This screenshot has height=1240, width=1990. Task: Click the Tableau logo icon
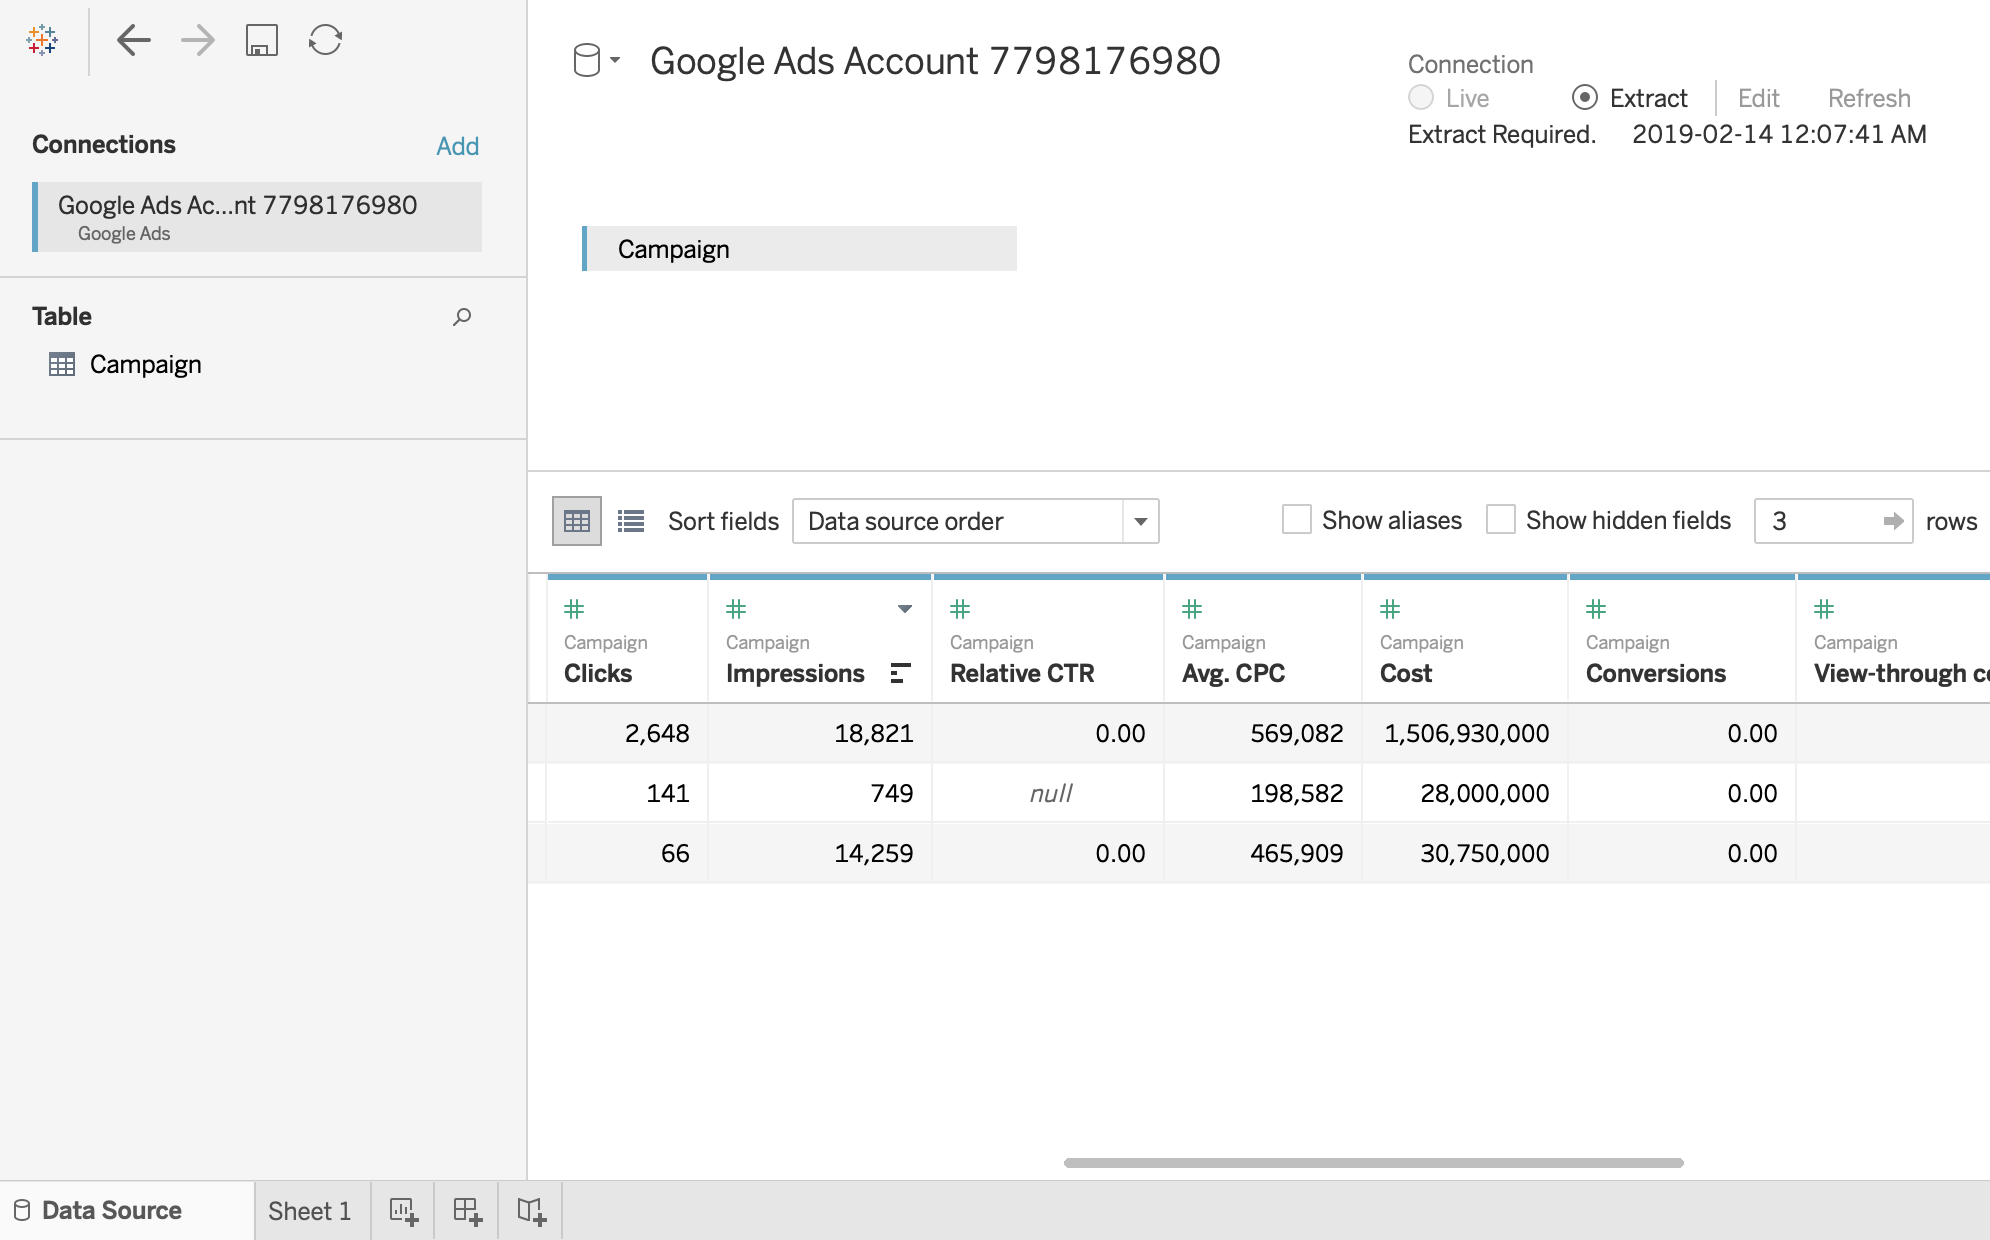[x=42, y=40]
